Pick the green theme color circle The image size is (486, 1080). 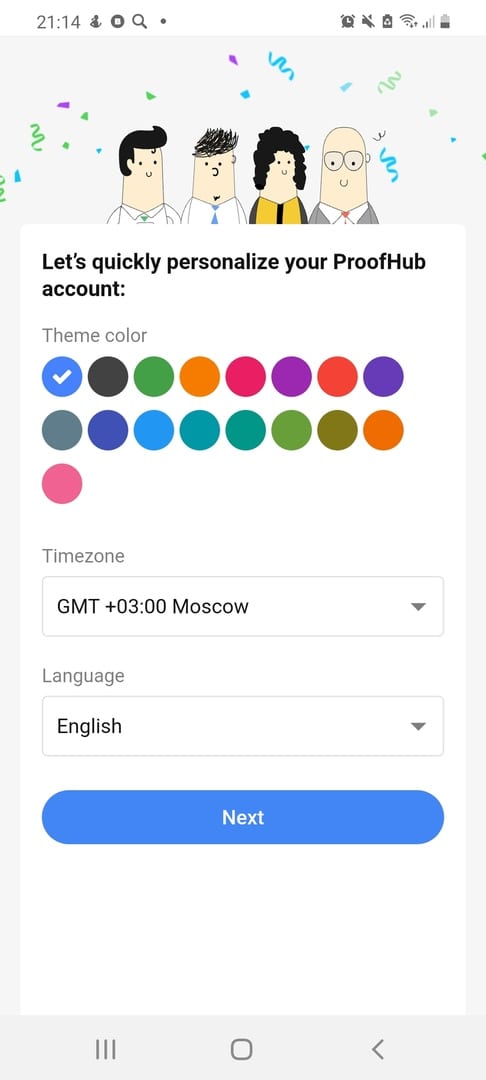click(x=154, y=376)
